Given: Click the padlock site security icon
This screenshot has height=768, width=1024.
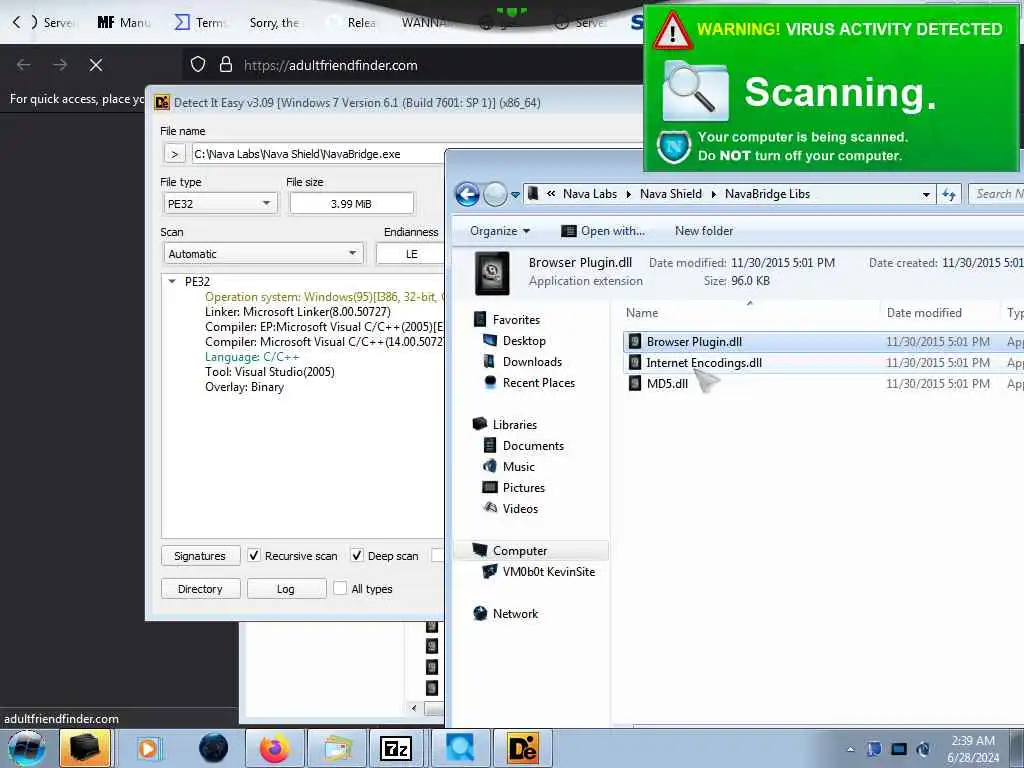Looking at the screenshot, I should tap(226, 64).
